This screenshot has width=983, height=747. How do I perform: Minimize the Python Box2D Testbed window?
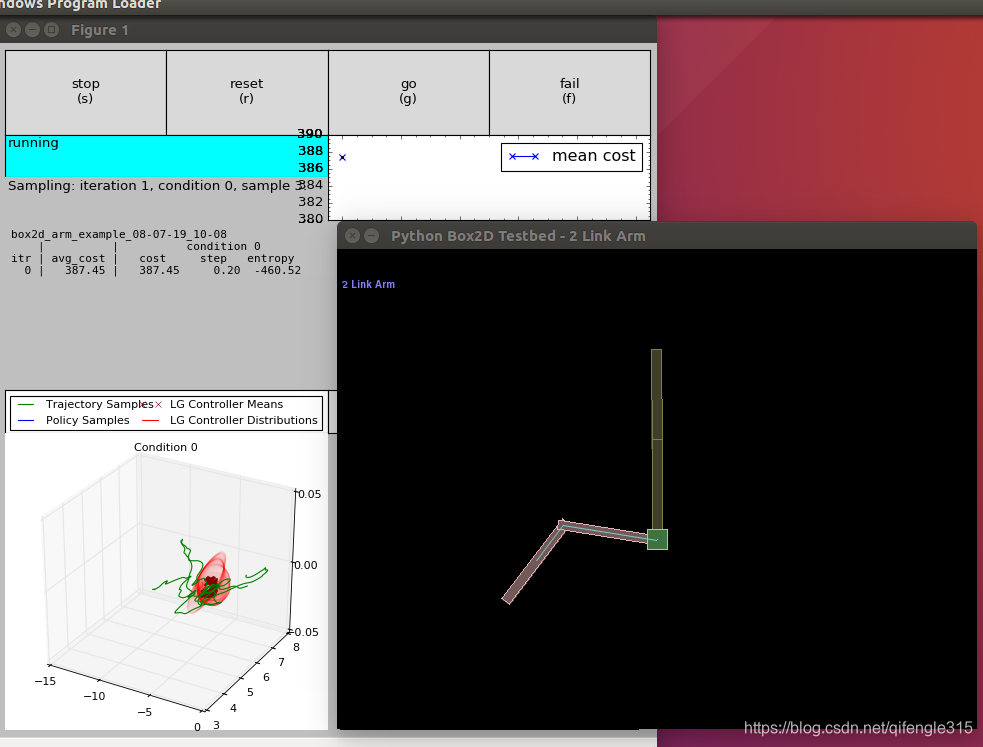click(372, 236)
